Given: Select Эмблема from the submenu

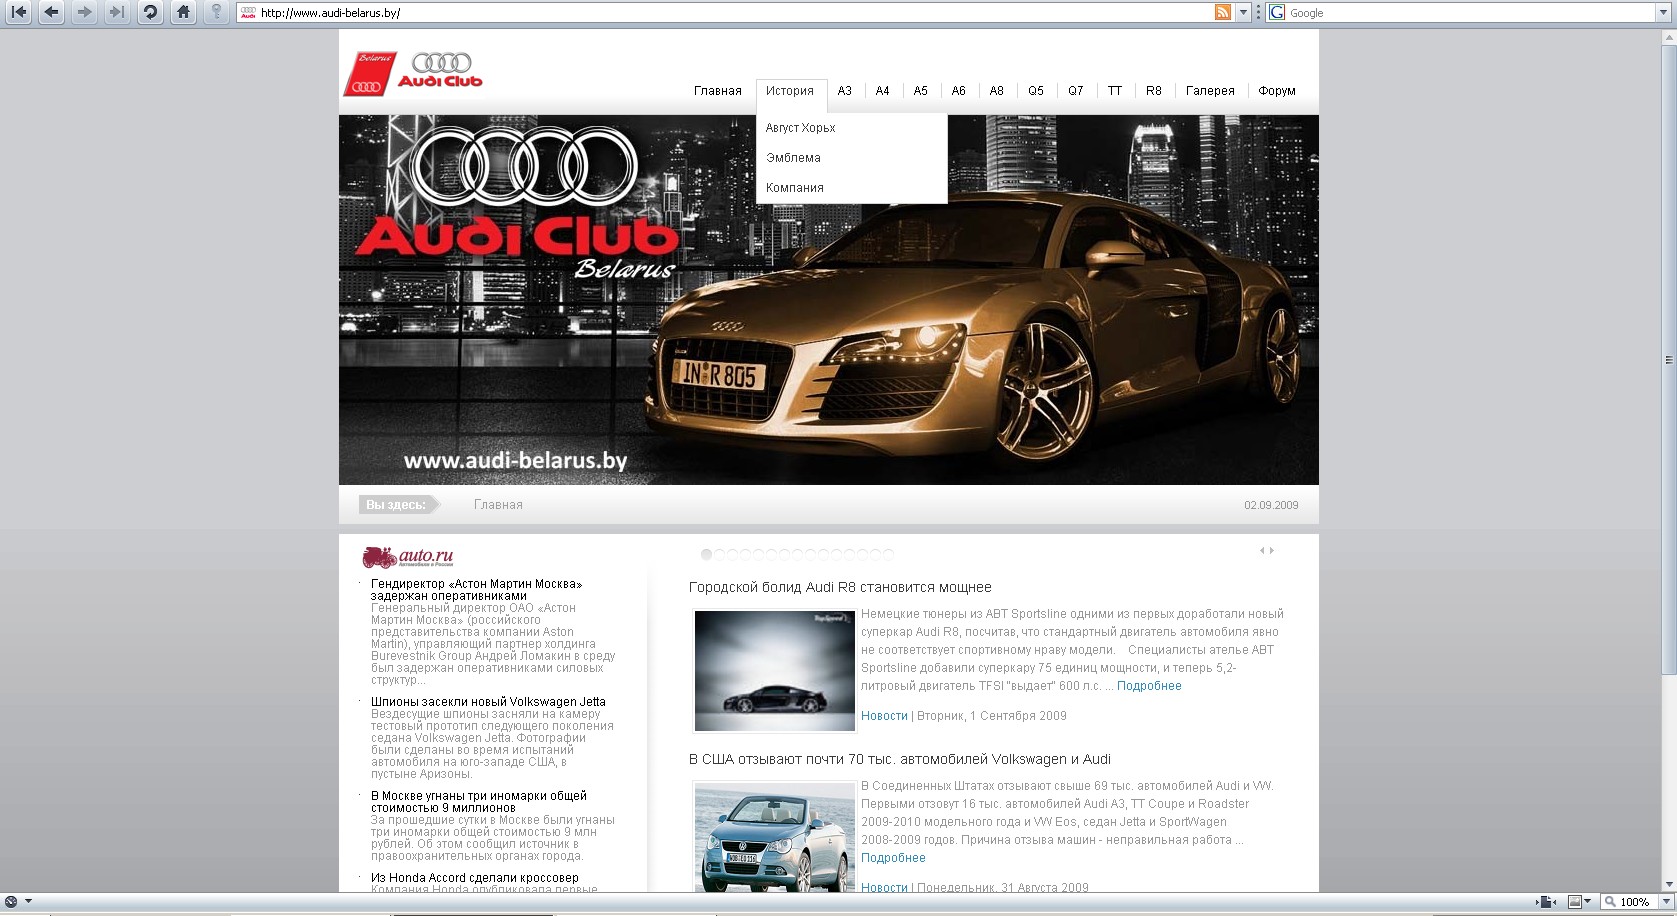Looking at the screenshot, I should (793, 158).
